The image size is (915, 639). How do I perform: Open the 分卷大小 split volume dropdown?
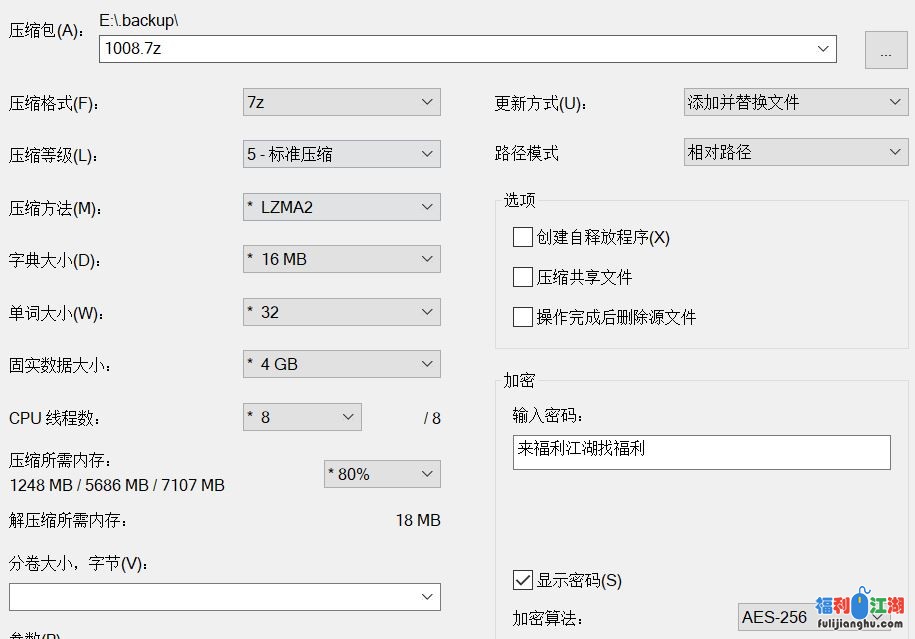point(225,597)
